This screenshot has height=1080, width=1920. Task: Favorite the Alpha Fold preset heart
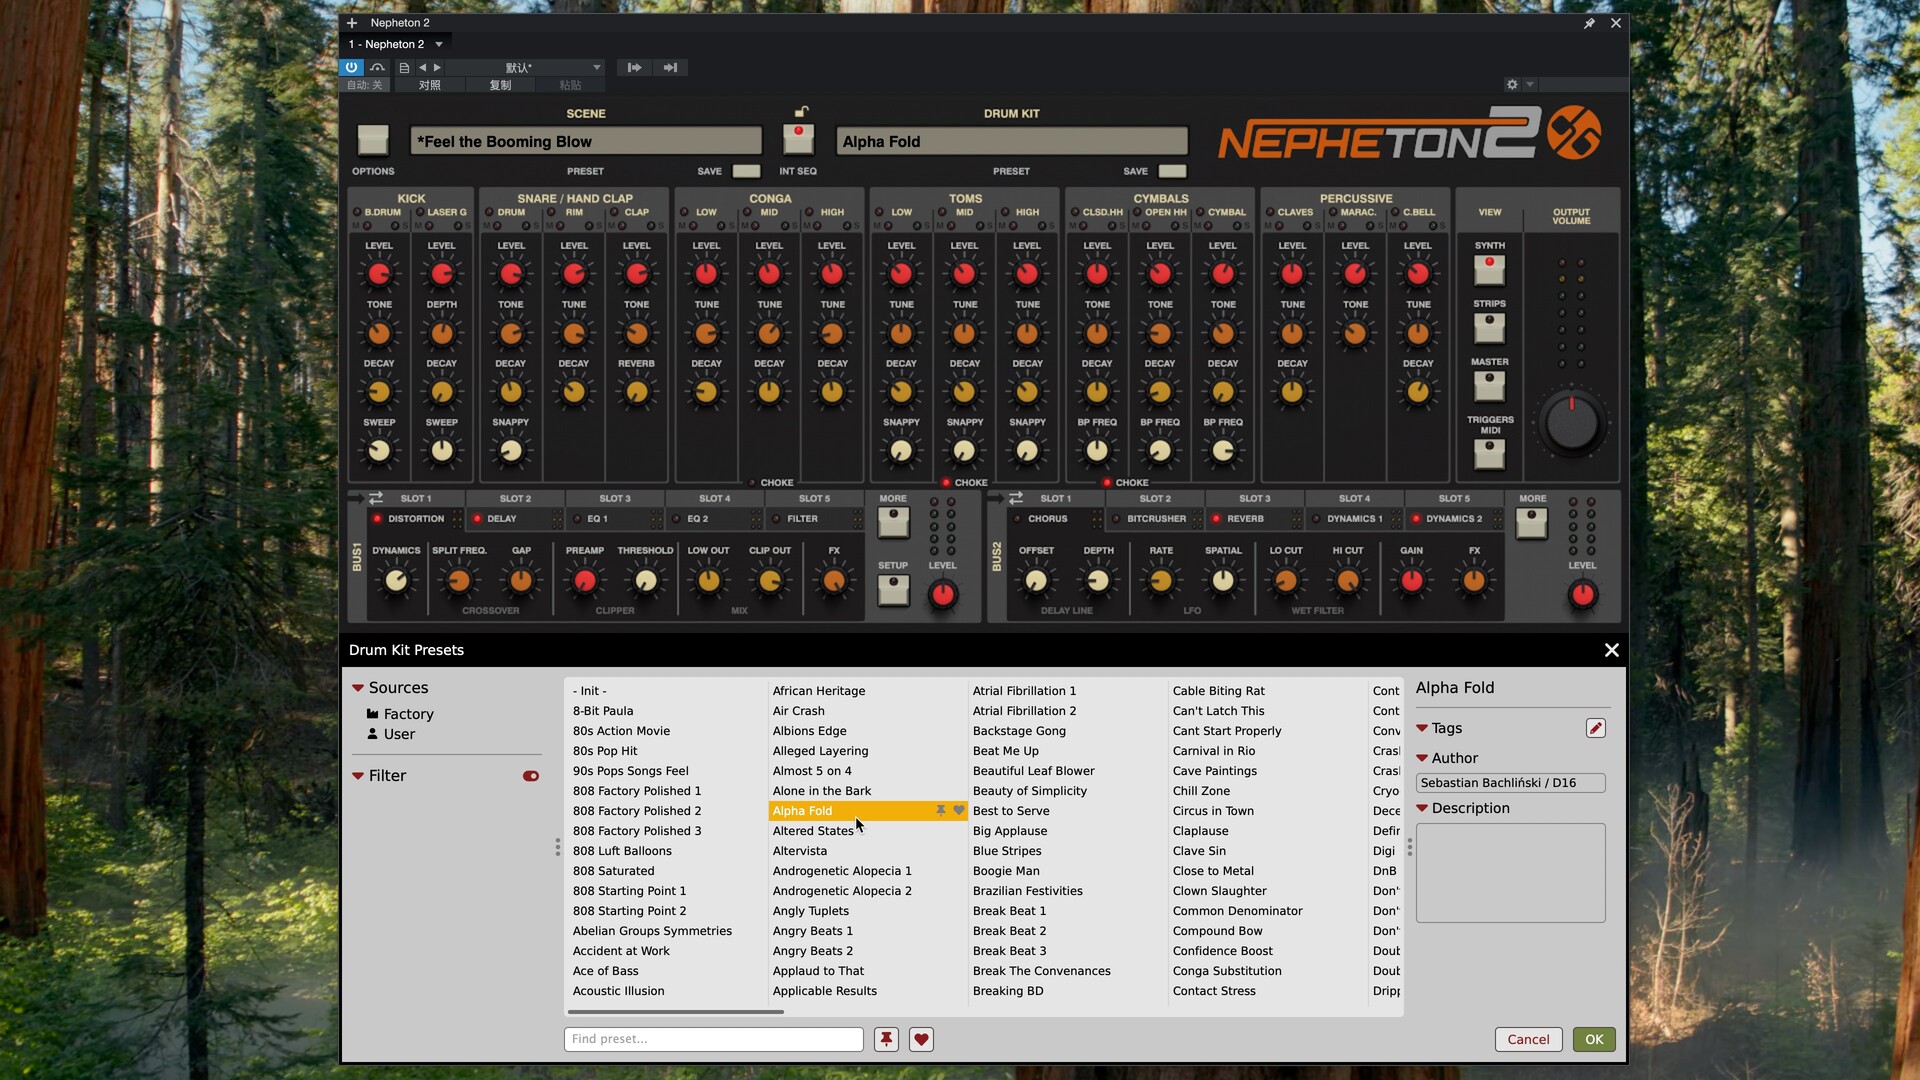[x=959, y=811]
